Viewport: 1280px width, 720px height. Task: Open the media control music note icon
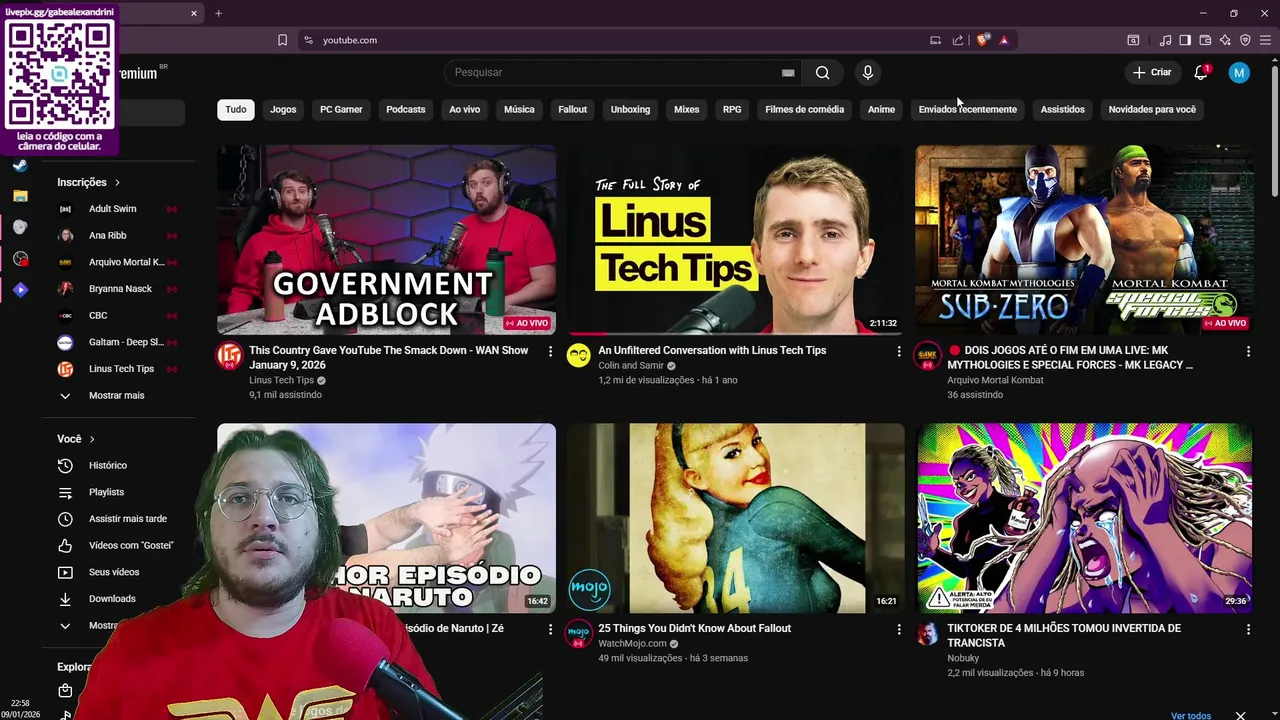point(1165,40)
